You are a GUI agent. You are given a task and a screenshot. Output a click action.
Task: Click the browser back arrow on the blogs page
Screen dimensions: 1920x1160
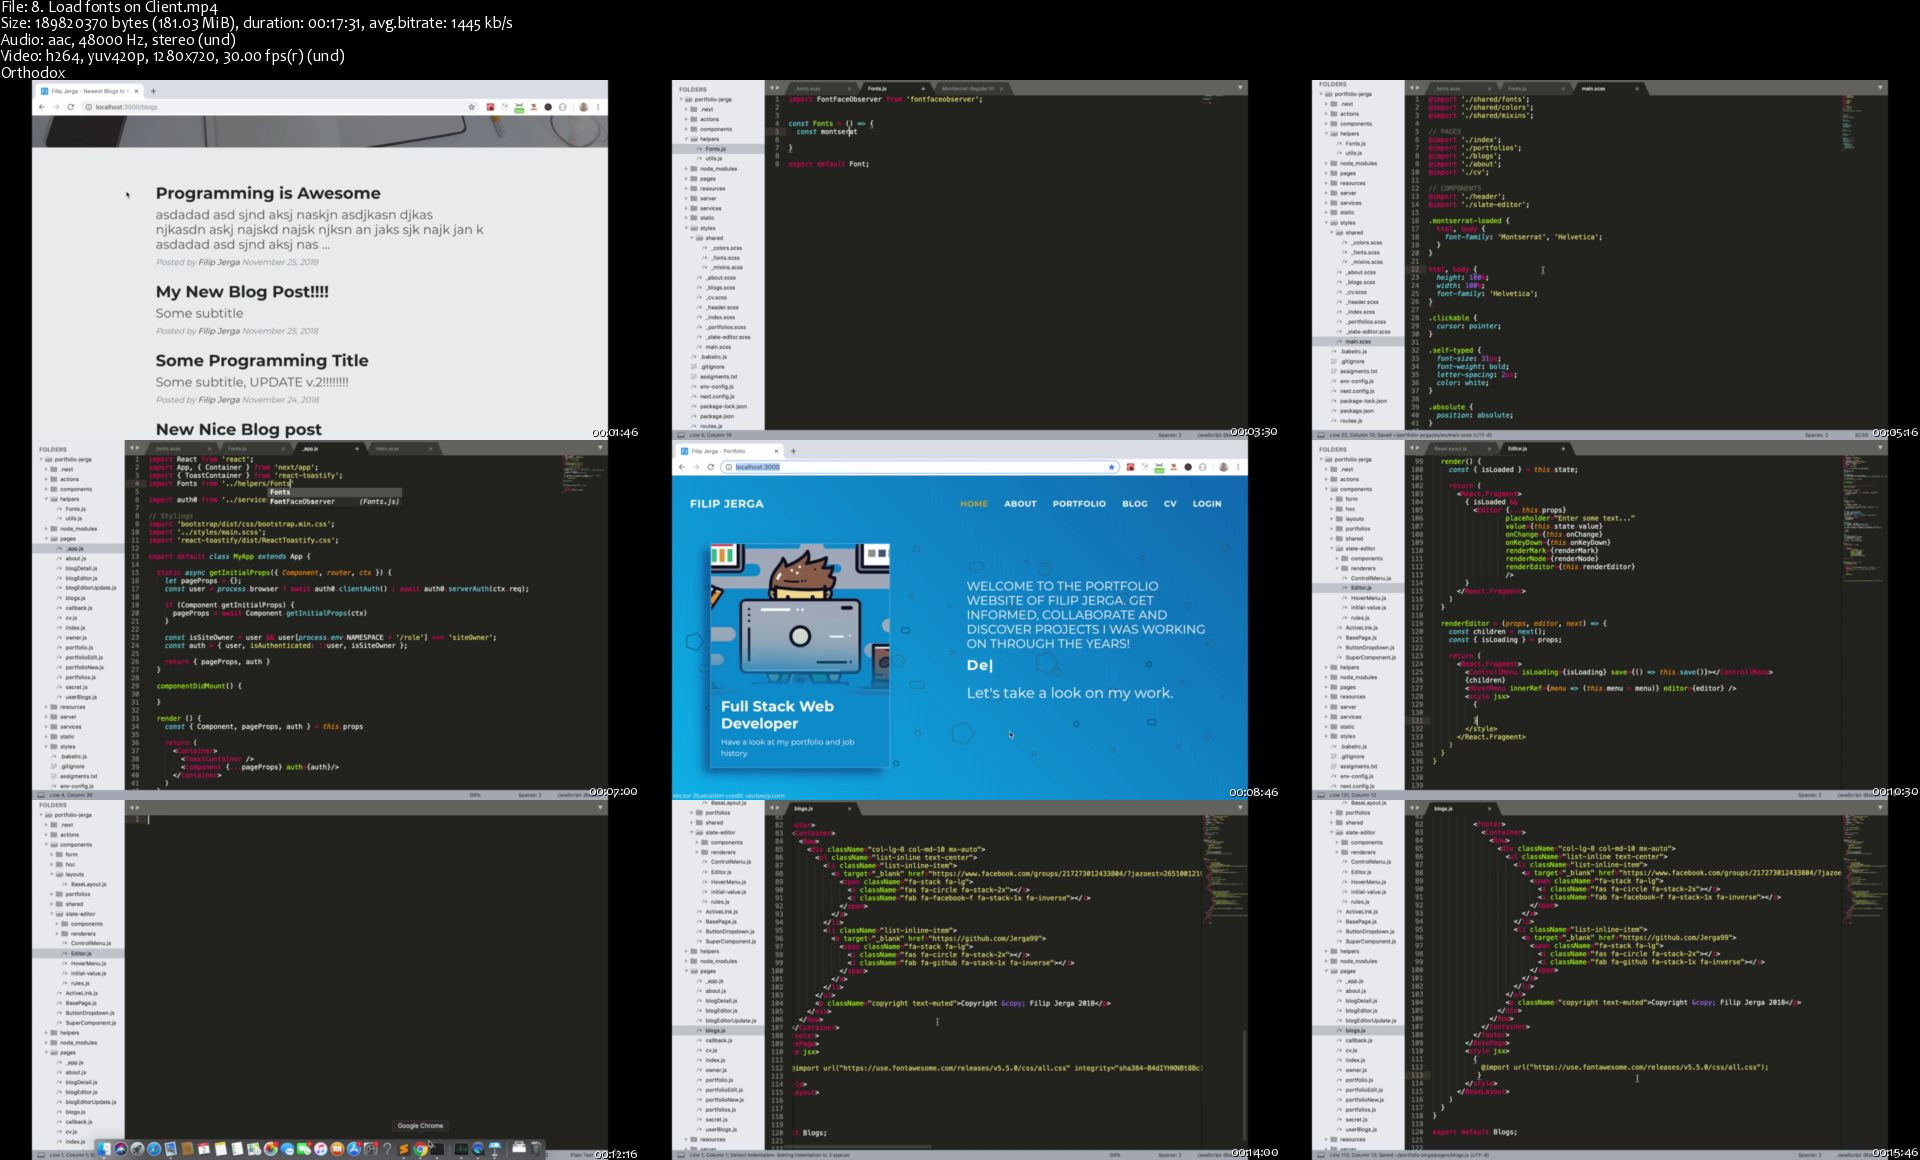tap(42, 107)
